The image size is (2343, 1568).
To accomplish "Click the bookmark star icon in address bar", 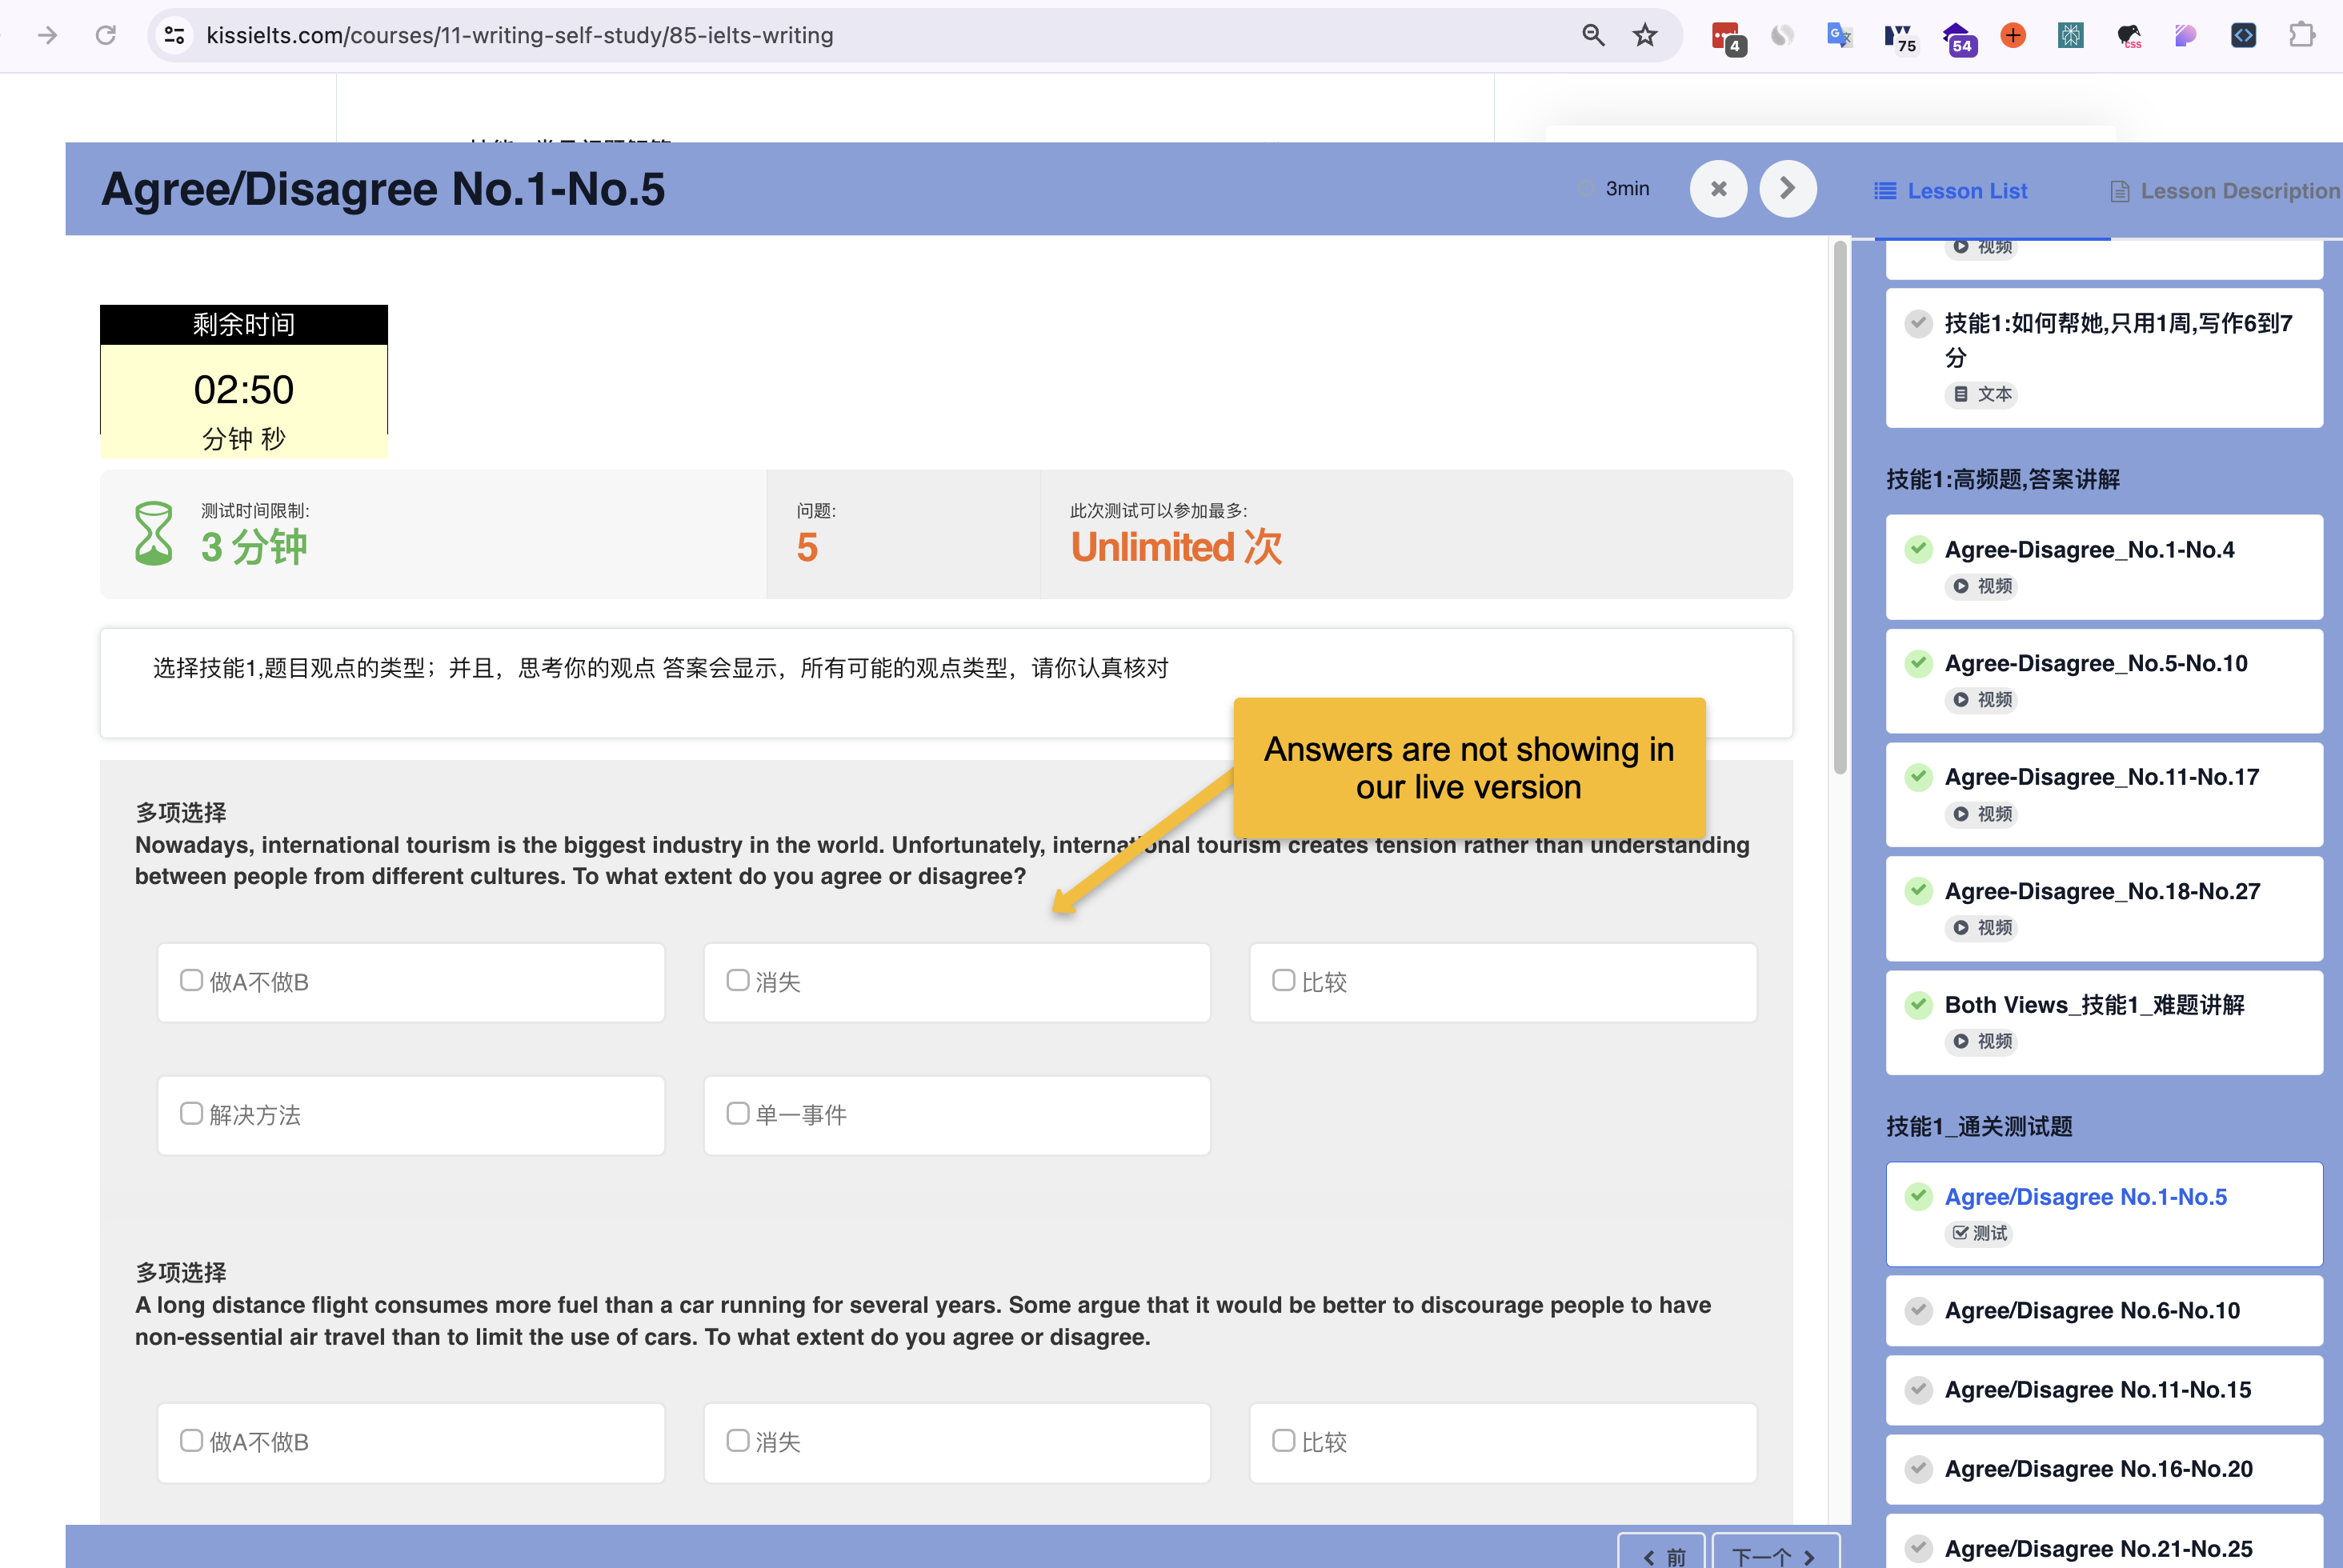I will point(1645,35).
